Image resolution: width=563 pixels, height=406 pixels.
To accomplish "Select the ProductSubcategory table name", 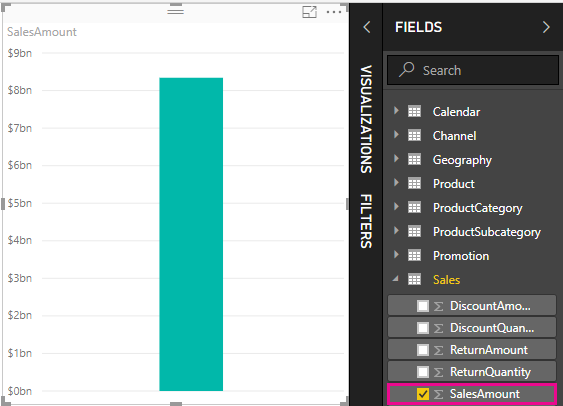I will (487, 232).
